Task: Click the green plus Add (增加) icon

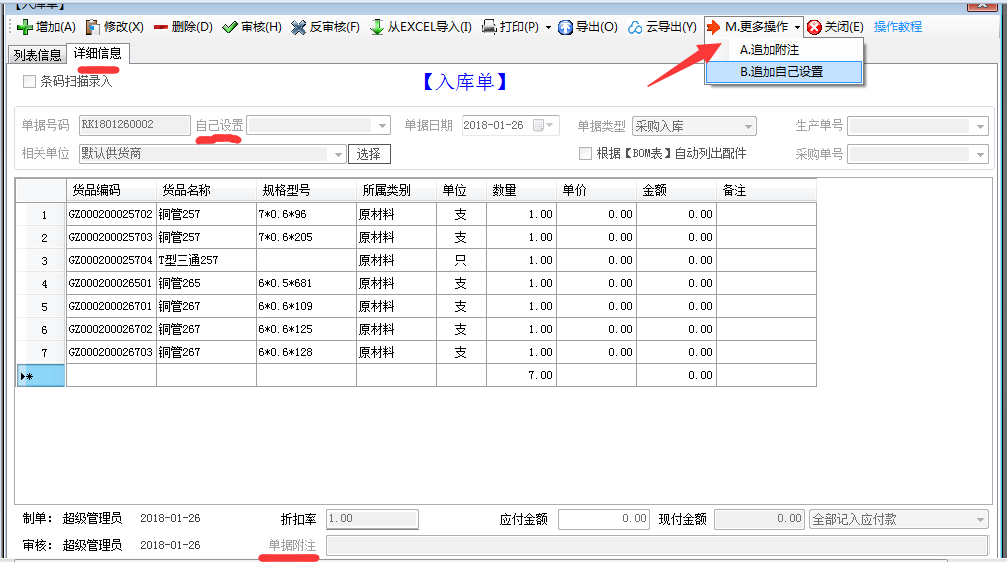Action: [25, 27]
